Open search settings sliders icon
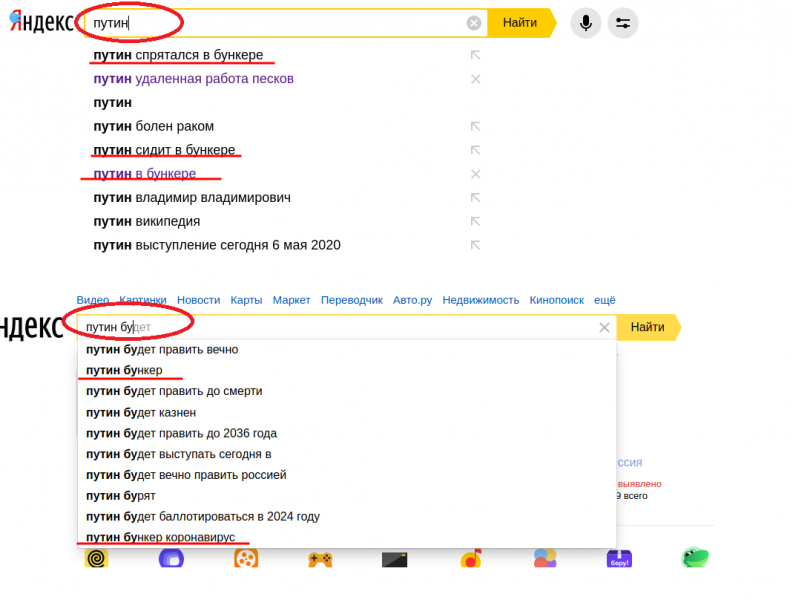The height and width of the screenshot is (600, 793). click(623, 23)
